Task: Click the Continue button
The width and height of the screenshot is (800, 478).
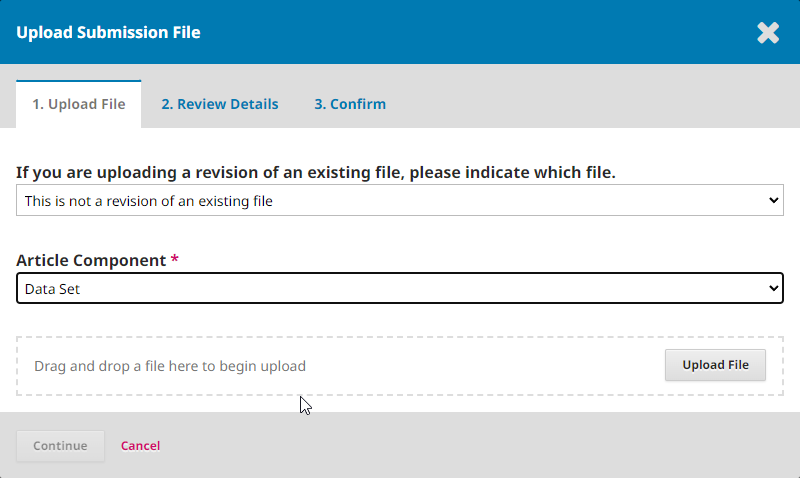Action: pos(60,445)
